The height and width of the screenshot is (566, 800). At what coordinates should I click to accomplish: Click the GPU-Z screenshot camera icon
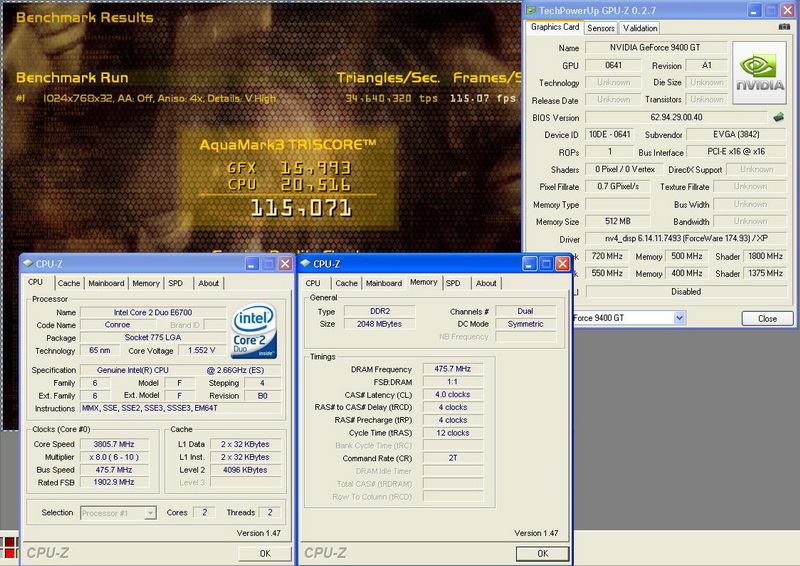(x=784, y=27)
